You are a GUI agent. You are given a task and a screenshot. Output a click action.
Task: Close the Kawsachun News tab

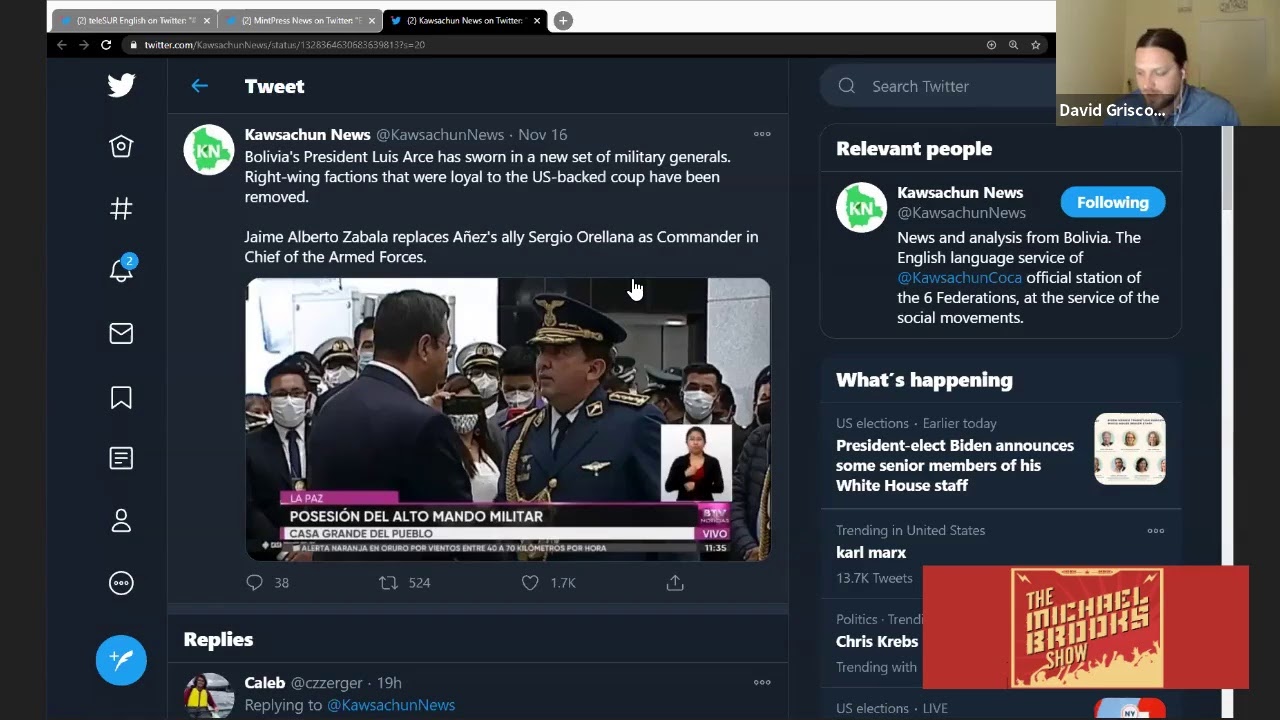(537, 21)
